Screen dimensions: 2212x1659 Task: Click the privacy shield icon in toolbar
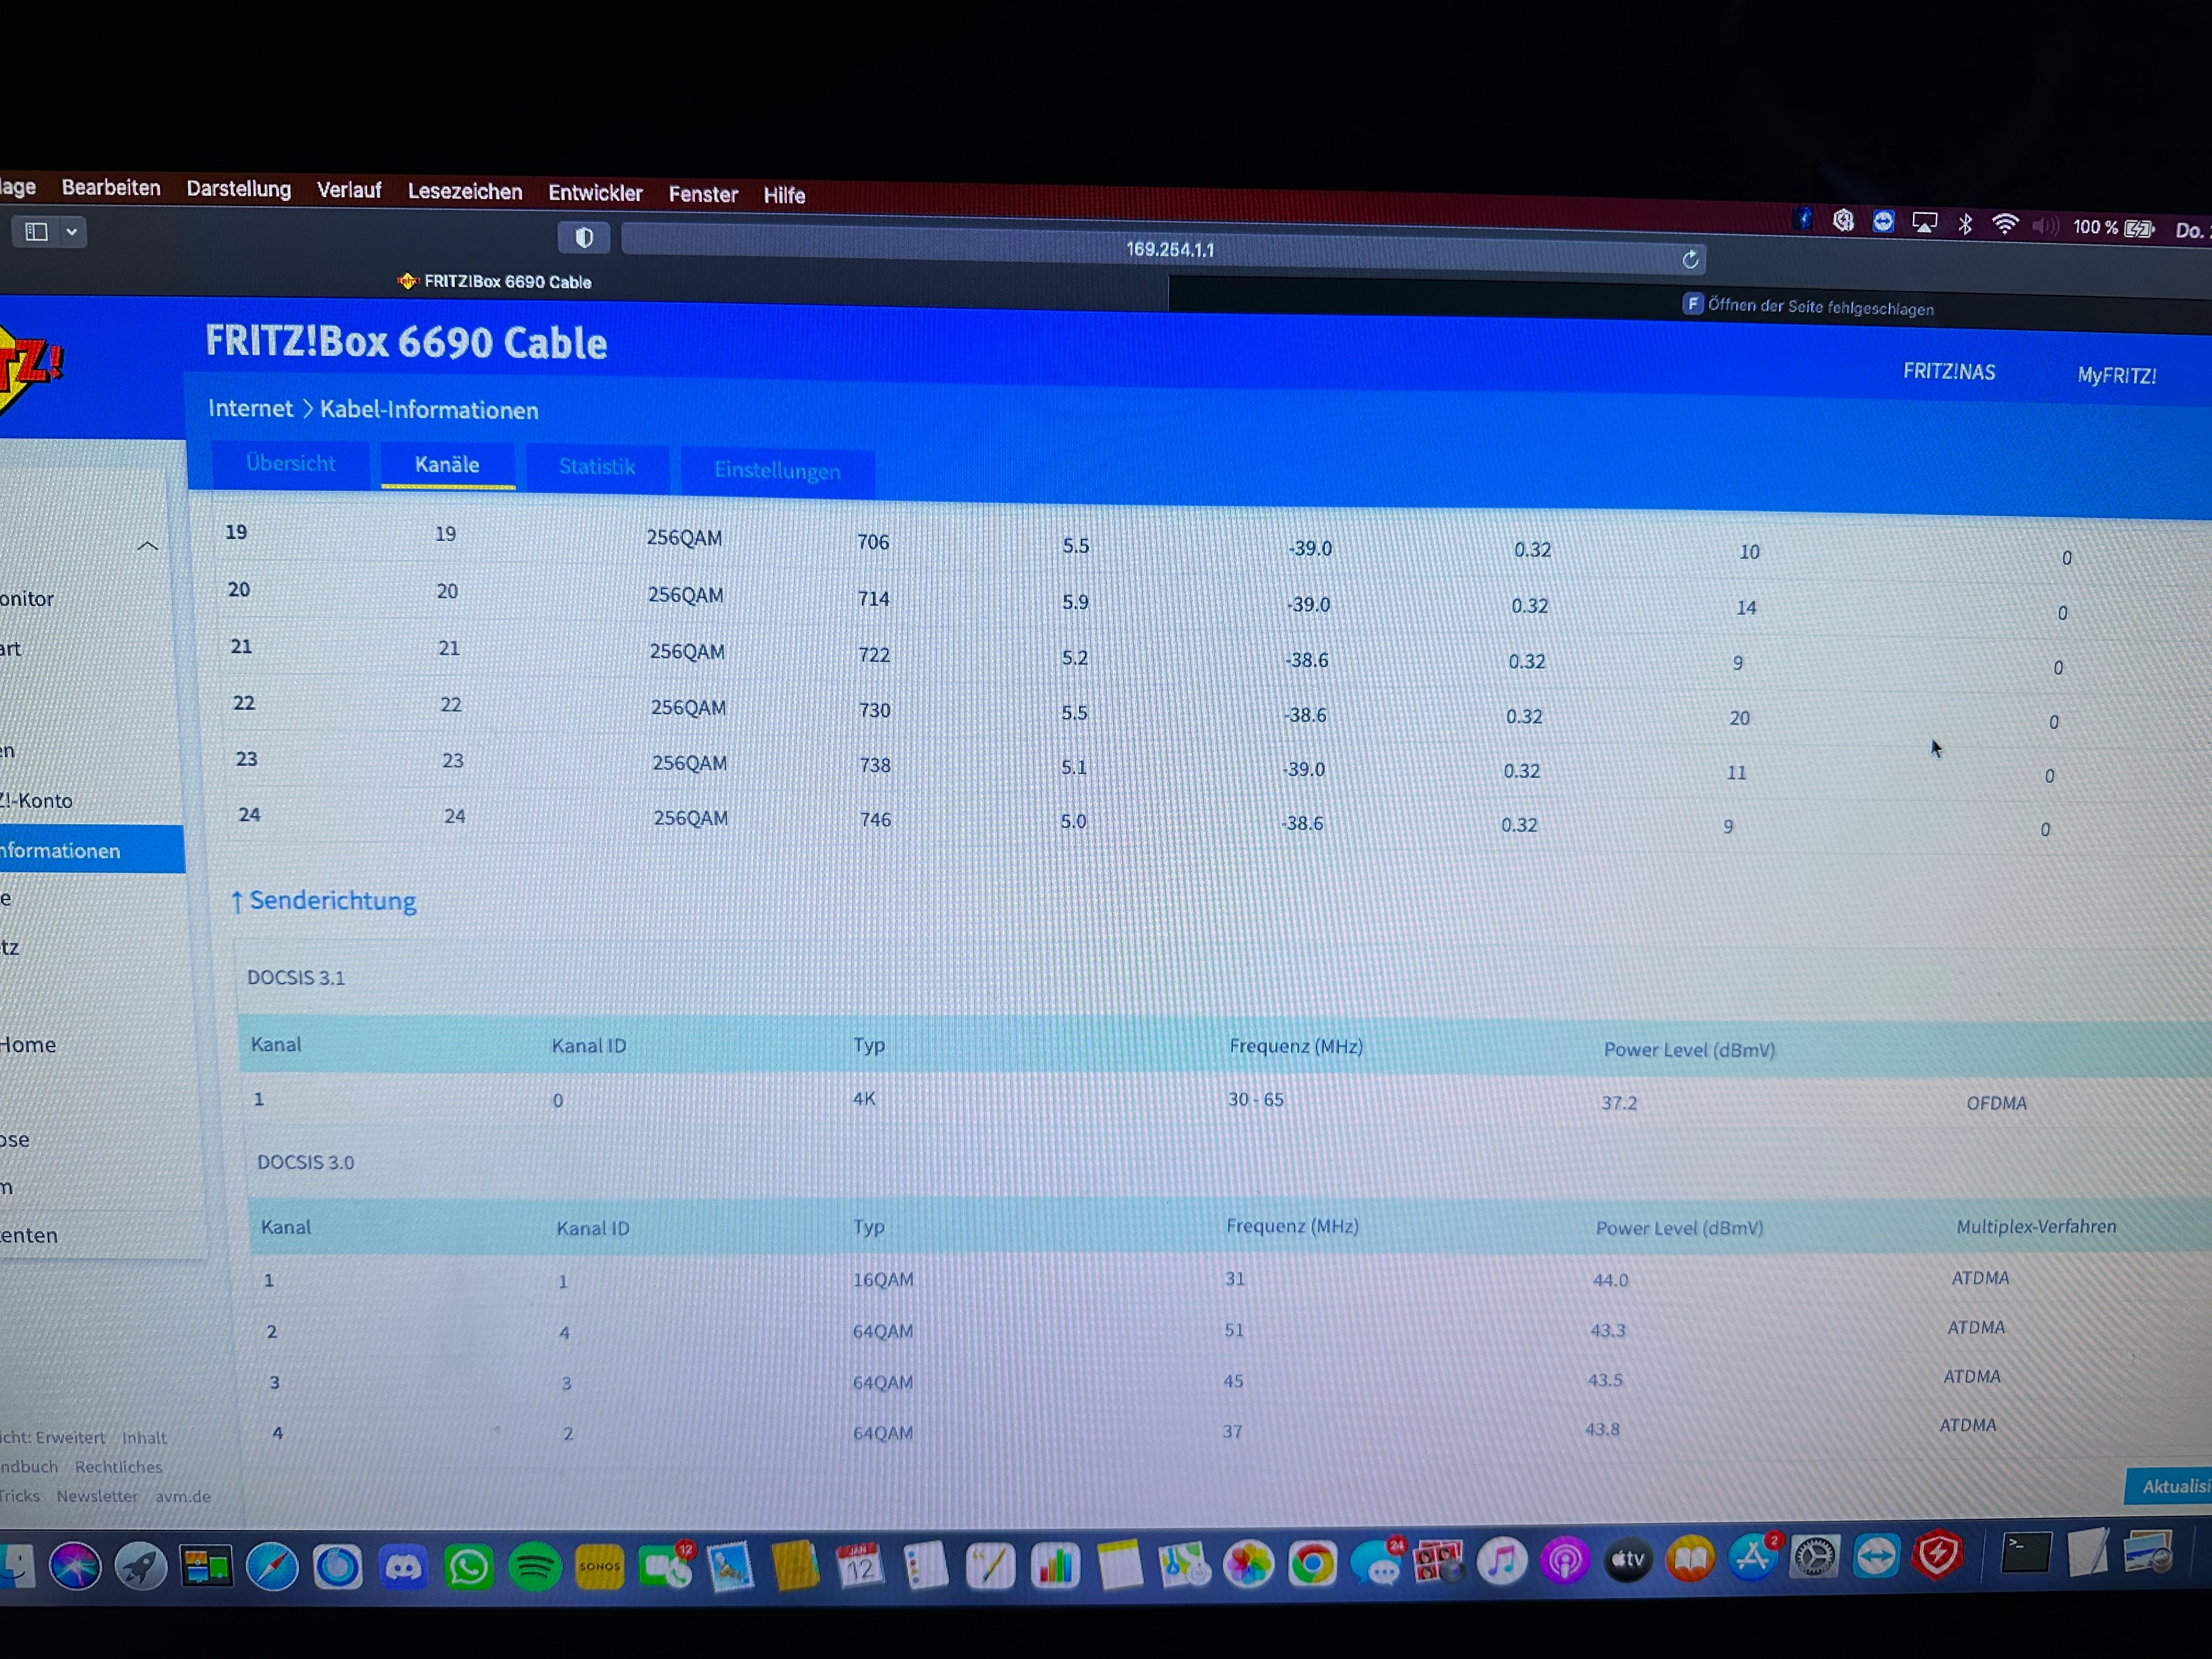[x=584, y=237]
